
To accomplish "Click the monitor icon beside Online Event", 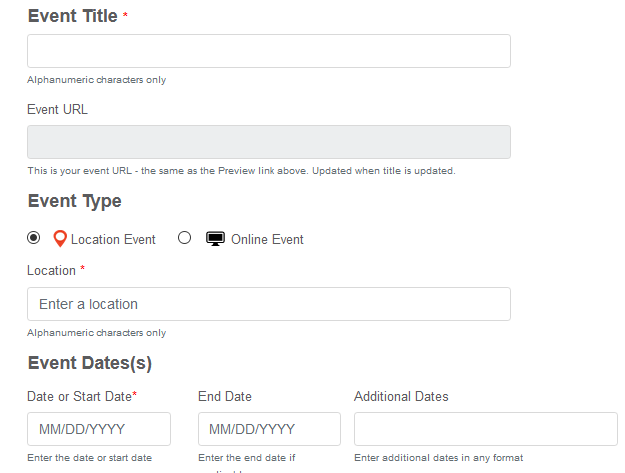I will (215, 239).
